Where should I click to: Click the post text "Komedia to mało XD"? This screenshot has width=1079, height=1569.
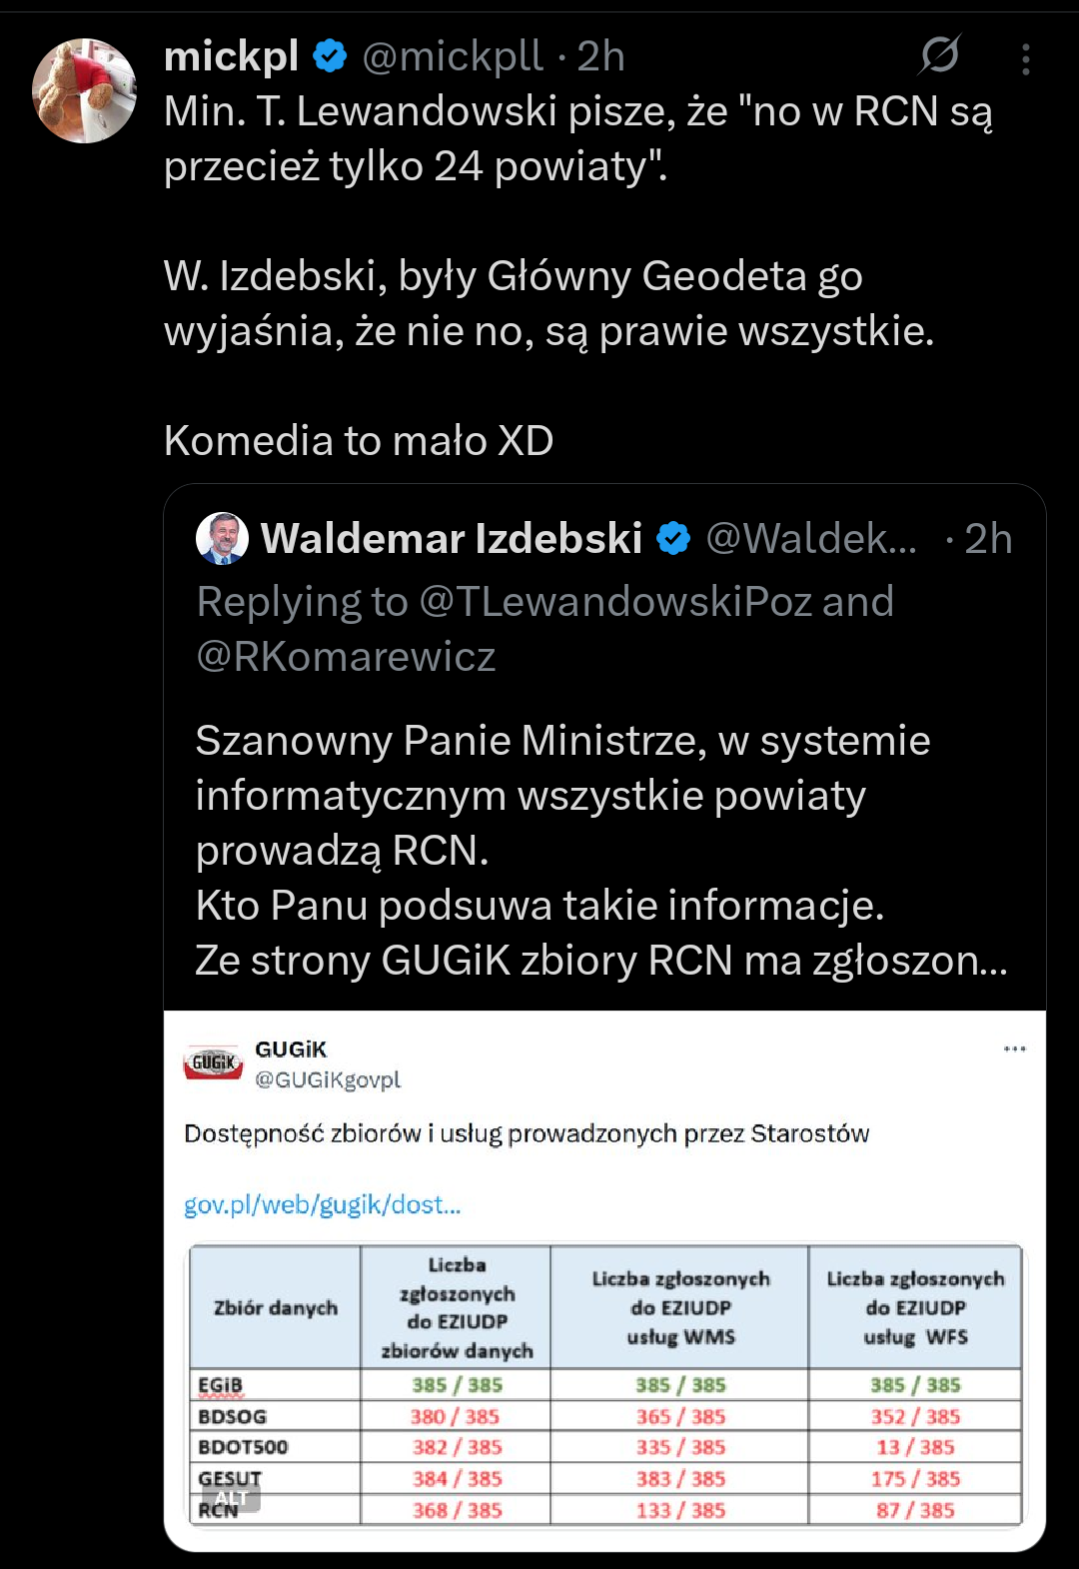359,441
